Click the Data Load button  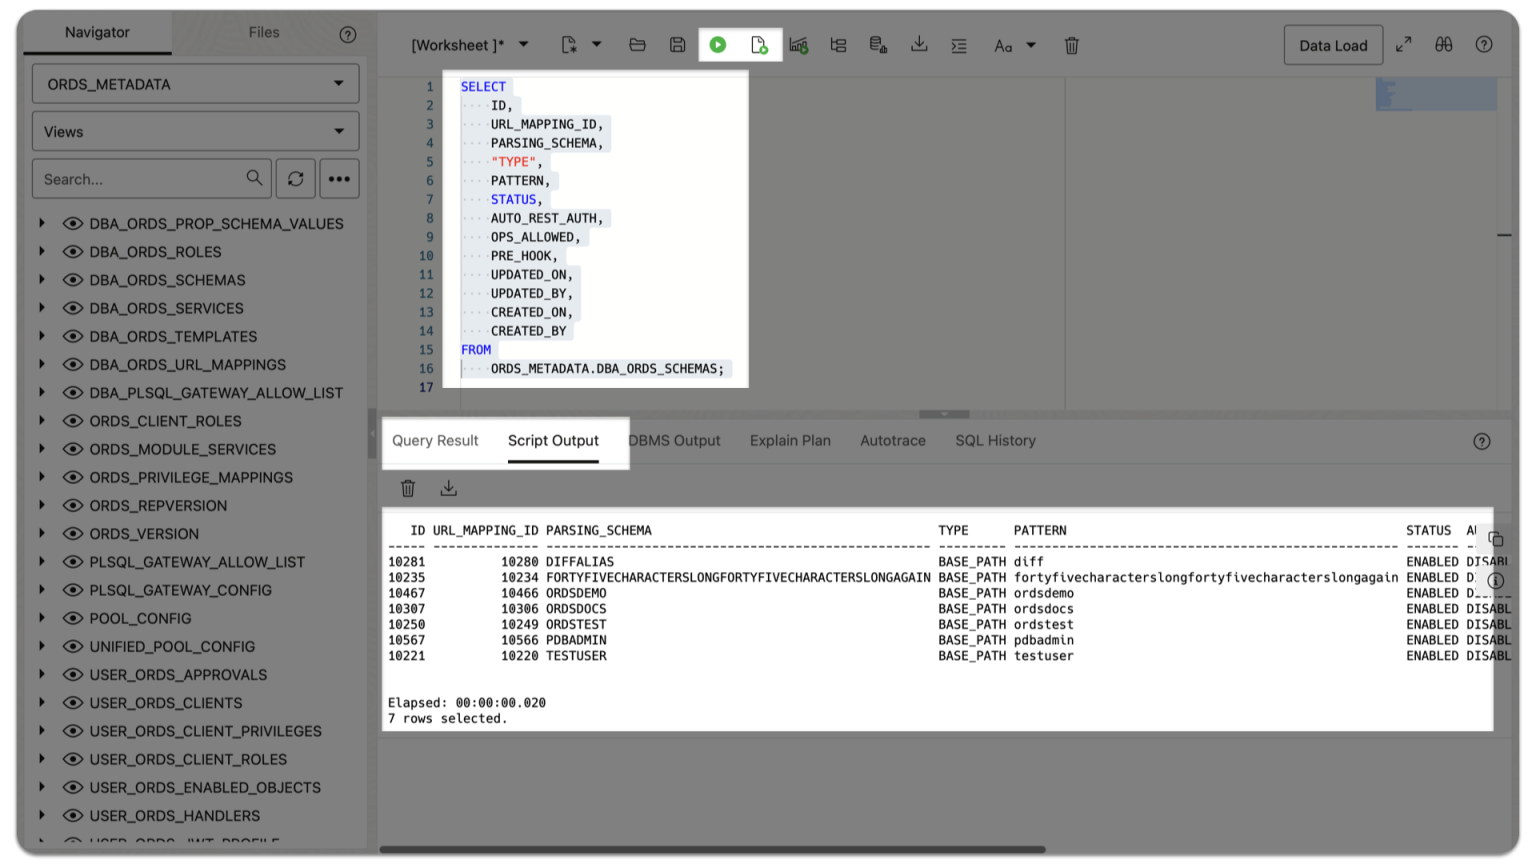pos(1333,44)
